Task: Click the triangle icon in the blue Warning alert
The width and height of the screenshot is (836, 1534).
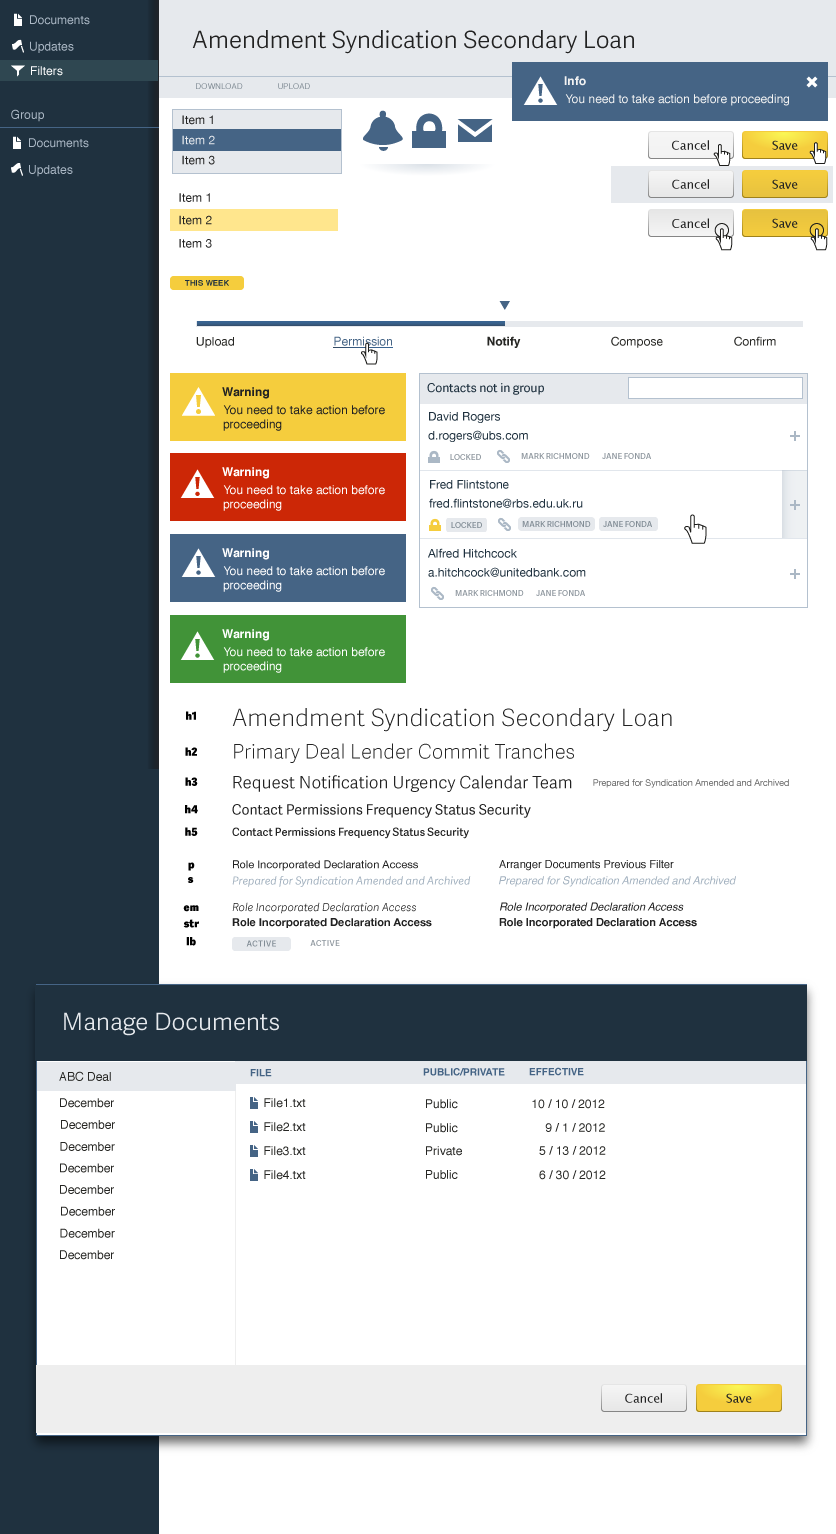Action: pos(198,564)
